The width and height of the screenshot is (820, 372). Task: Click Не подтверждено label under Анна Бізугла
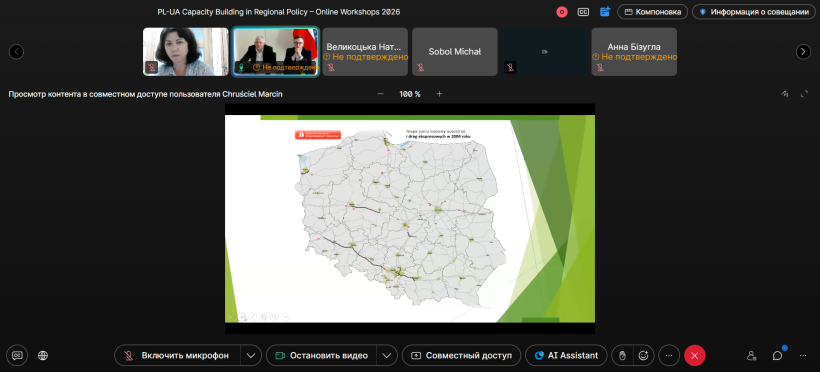tap(634, 57)
